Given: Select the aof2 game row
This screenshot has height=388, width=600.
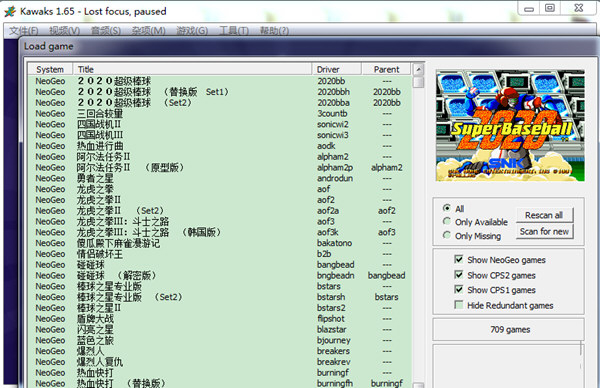Looking at the screenshot, I should [x=220, y=200].
